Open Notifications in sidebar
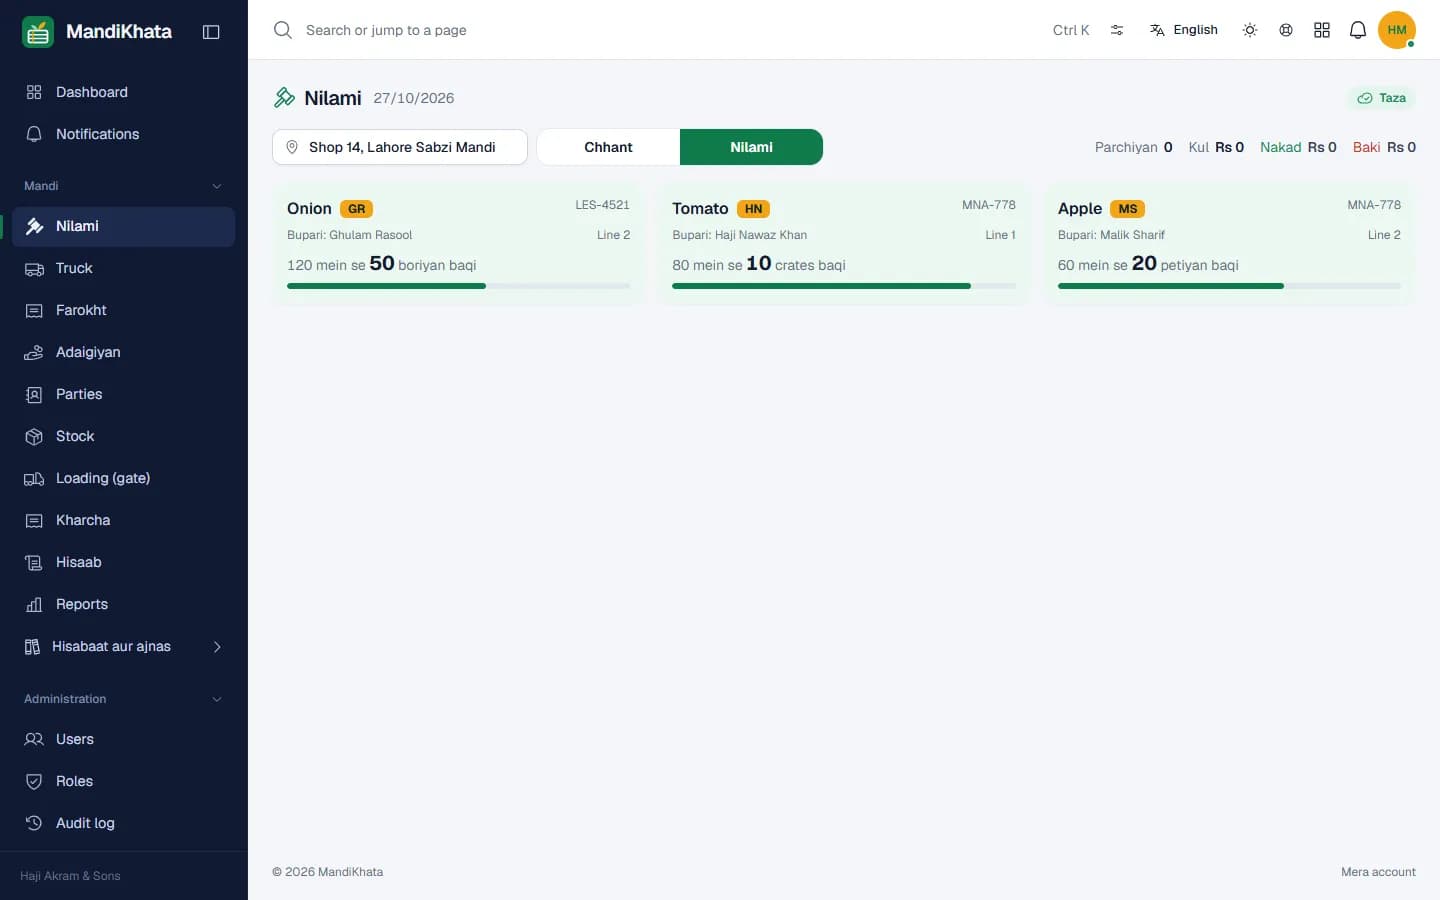Screen dimensions: 1440x900 pos(124,134)
